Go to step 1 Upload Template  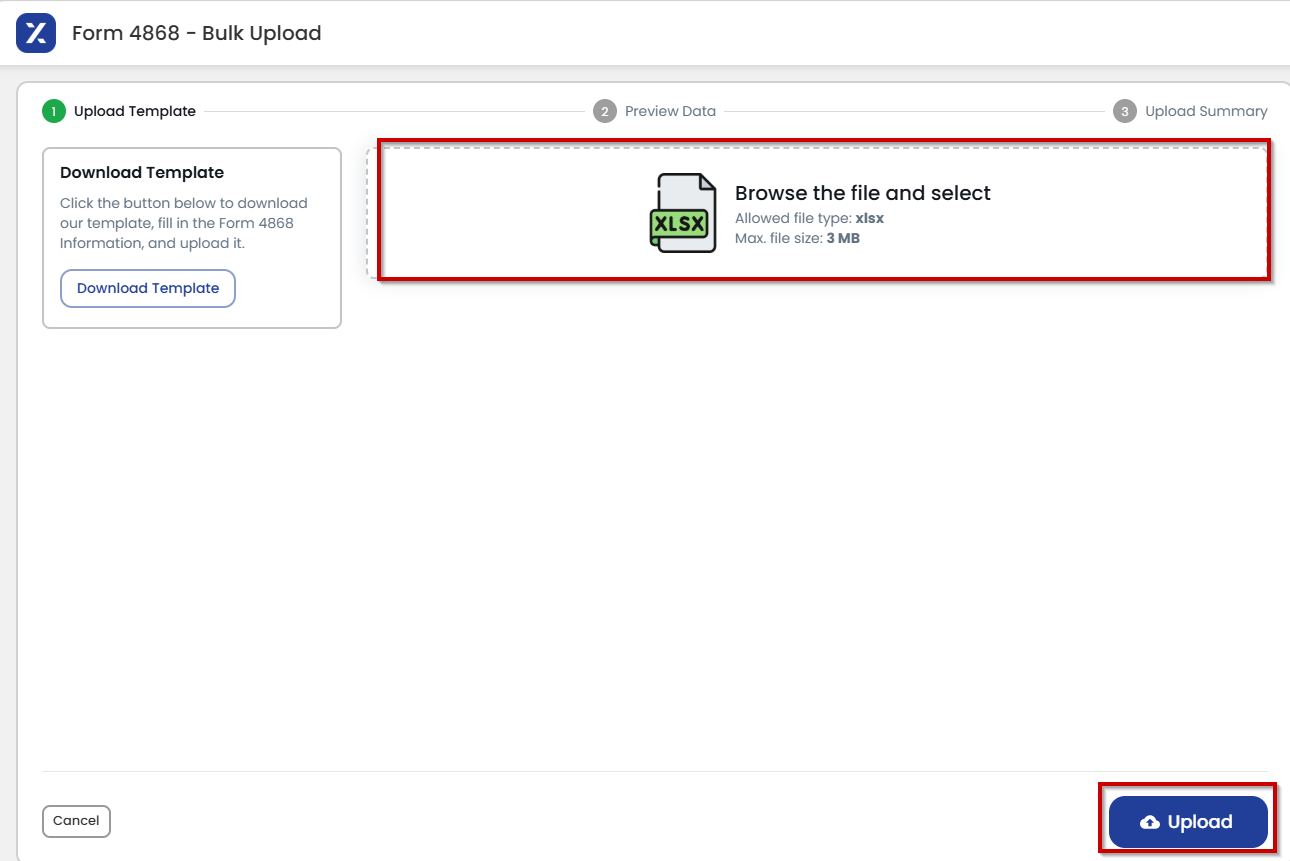[119, 111]
